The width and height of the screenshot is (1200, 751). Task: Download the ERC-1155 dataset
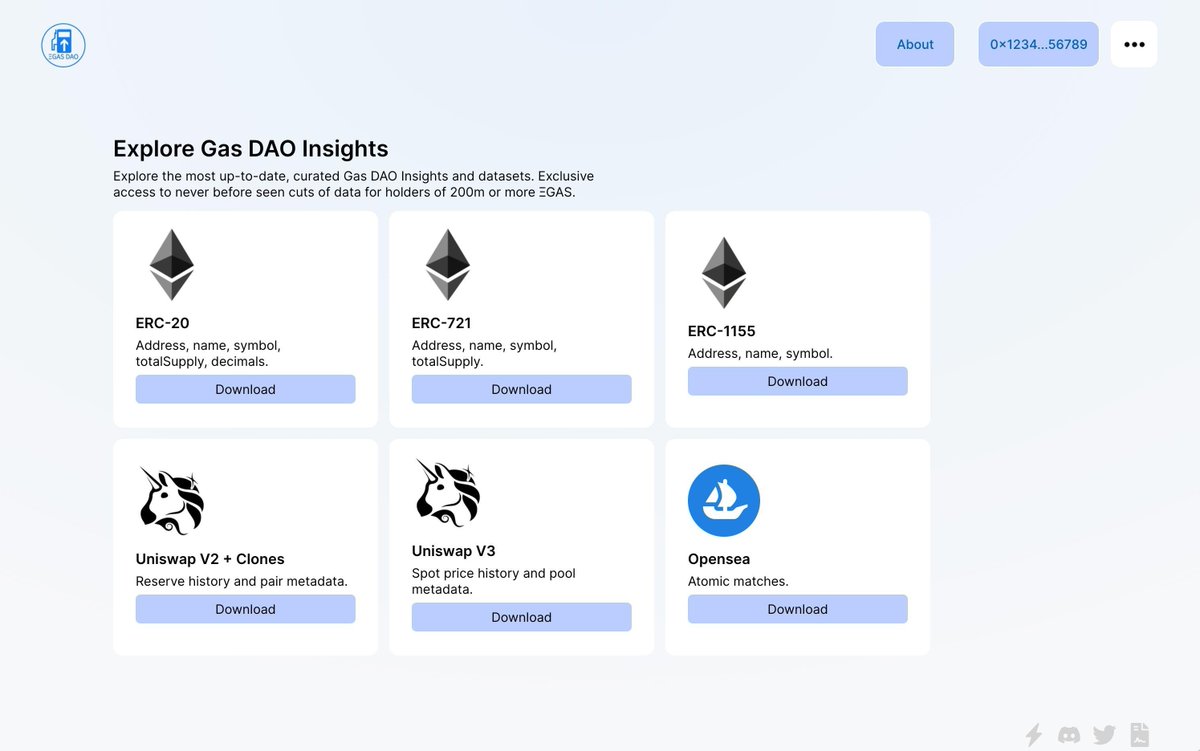pyautogui.click(x=797, y=381)
